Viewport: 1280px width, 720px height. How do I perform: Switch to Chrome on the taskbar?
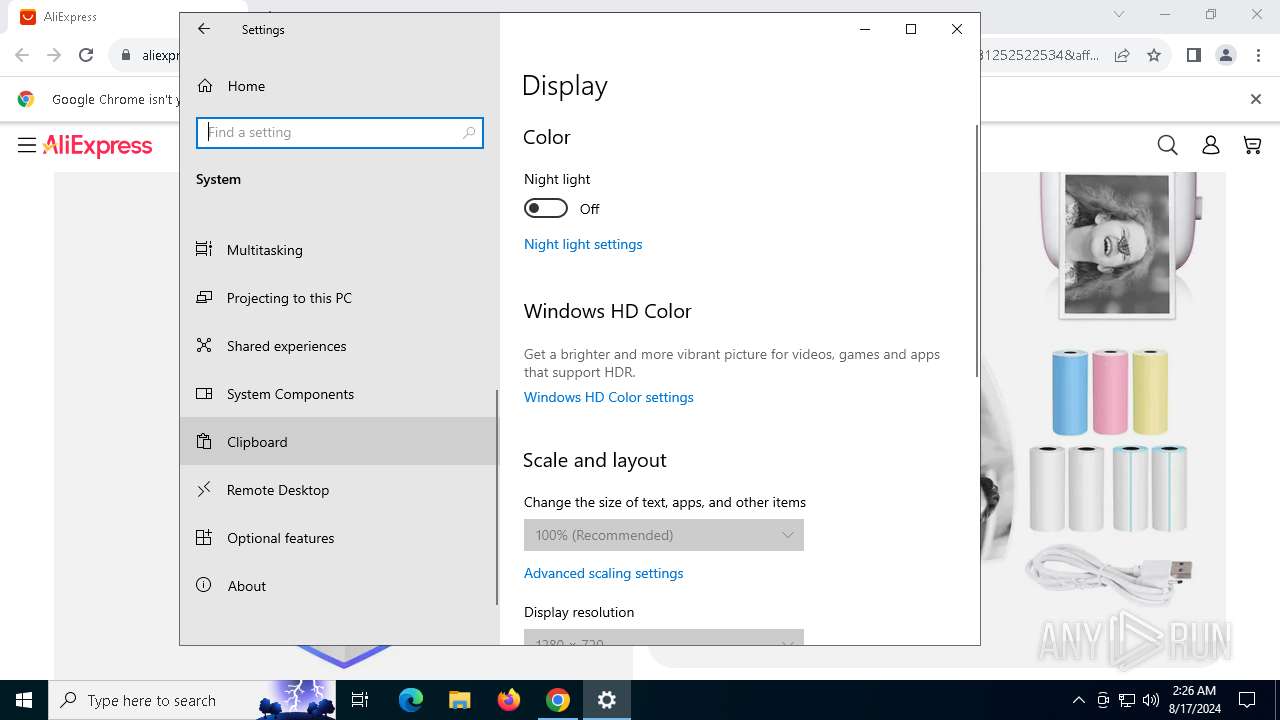[558, 700]
